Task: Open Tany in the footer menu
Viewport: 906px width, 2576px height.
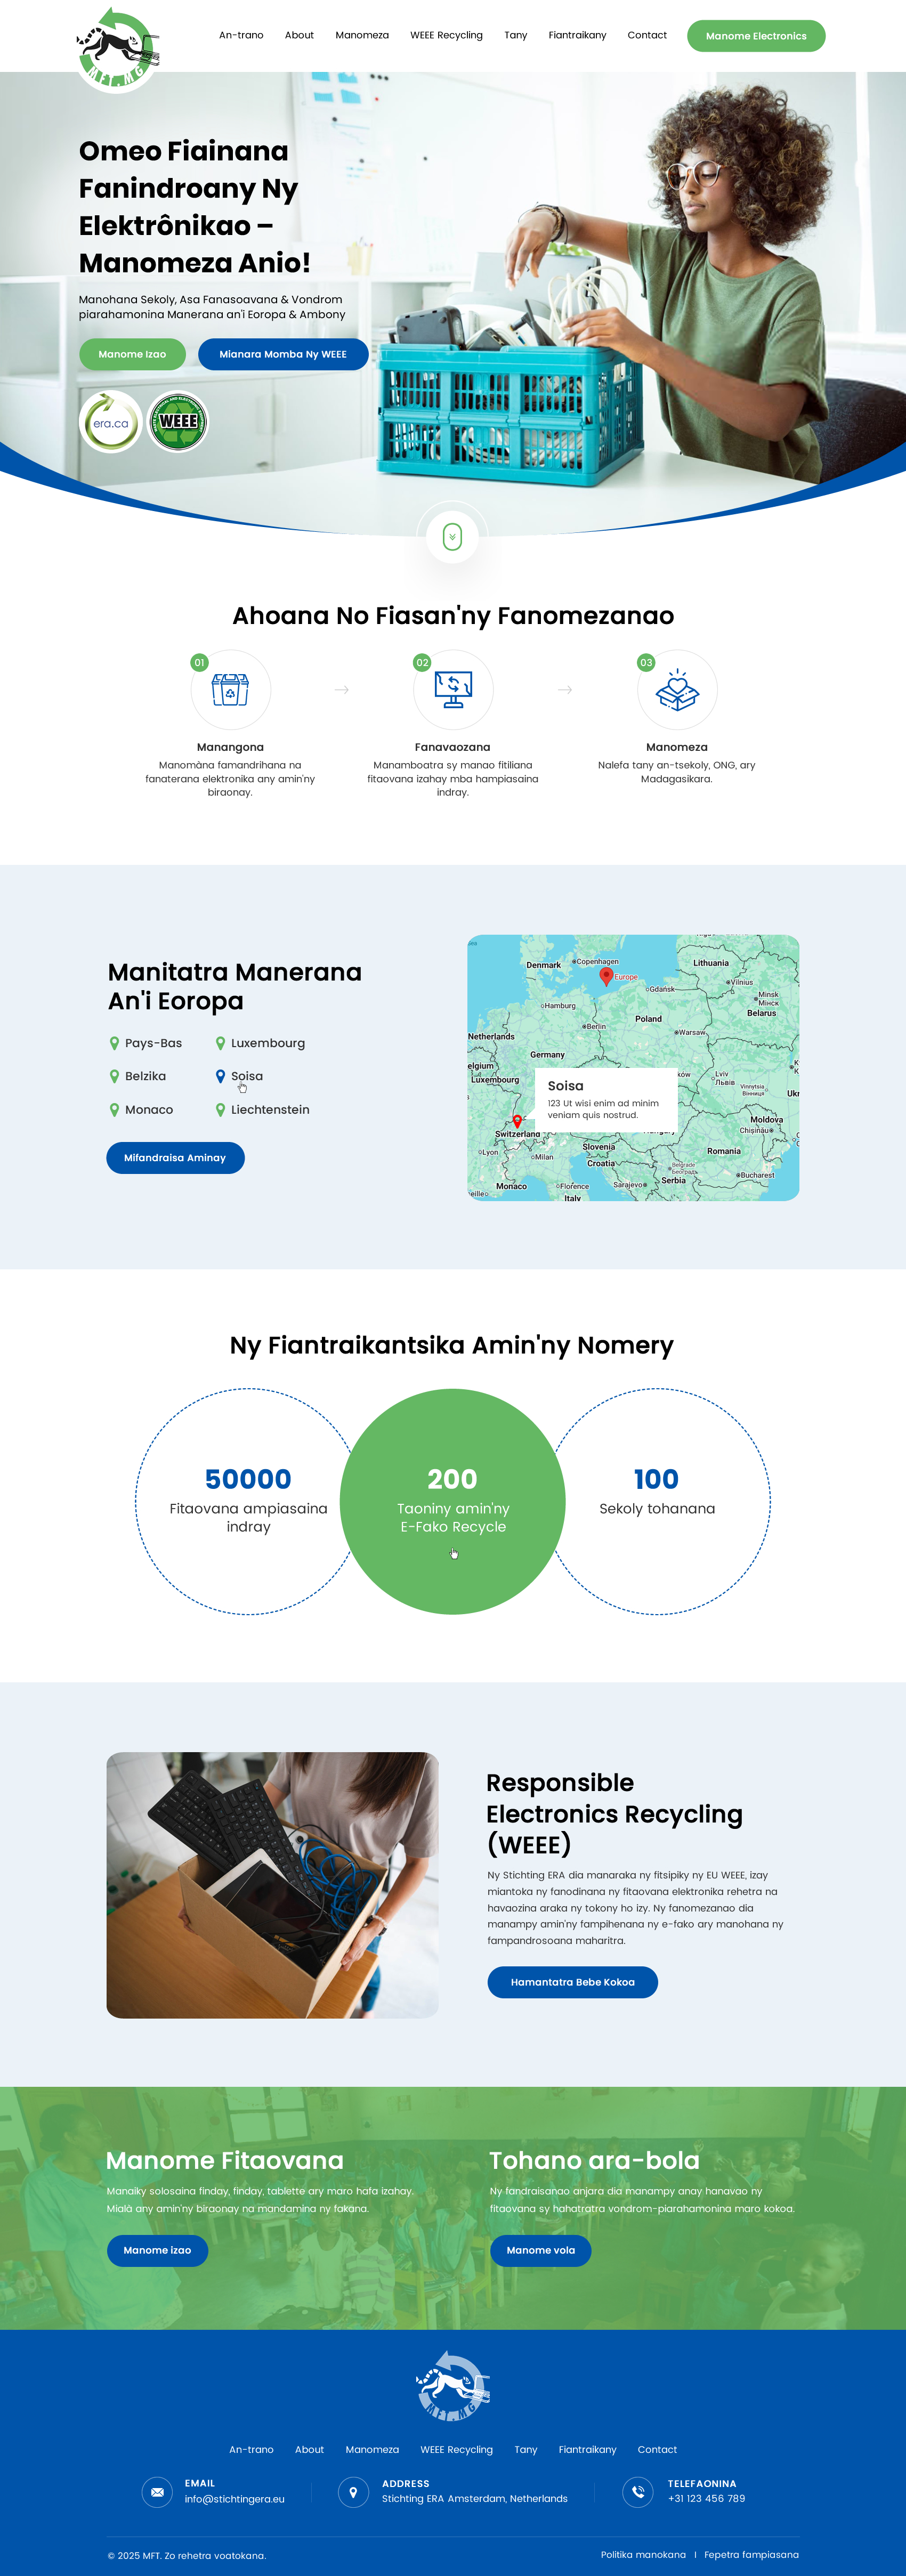Action: (526, 2449)
